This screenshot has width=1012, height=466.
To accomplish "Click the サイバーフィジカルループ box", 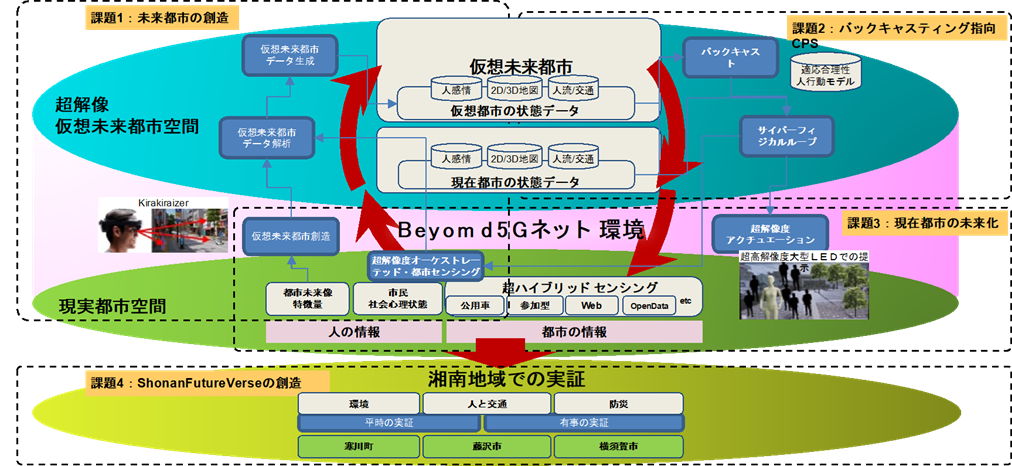I will (x=786, y=136).
